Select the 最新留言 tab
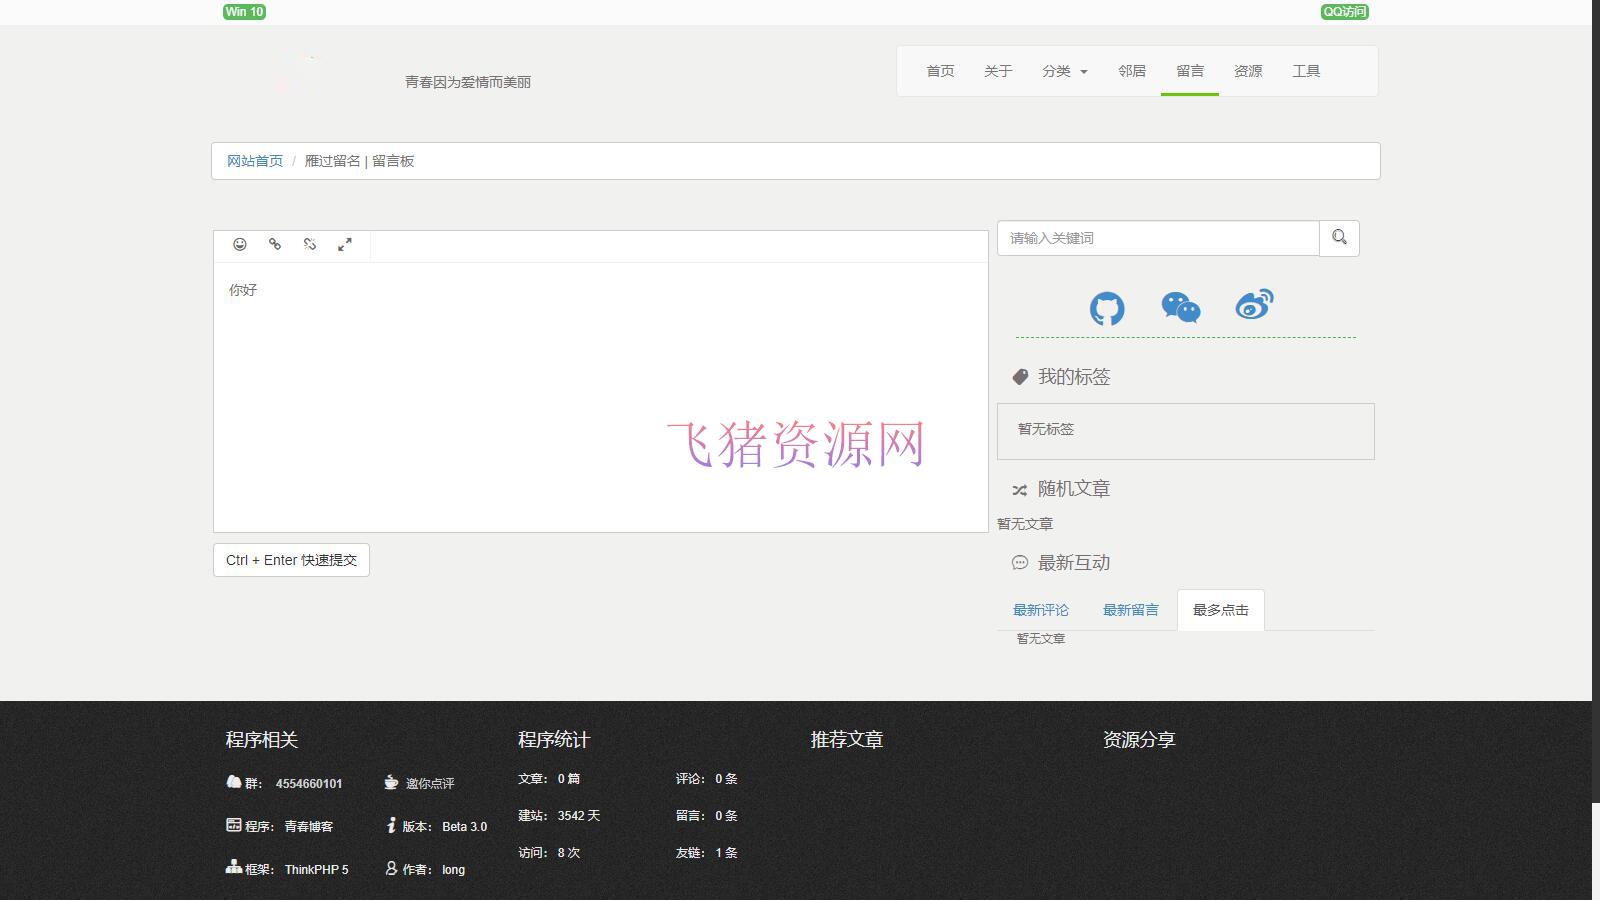1600x900 pixels. [x=1131, y=609]
